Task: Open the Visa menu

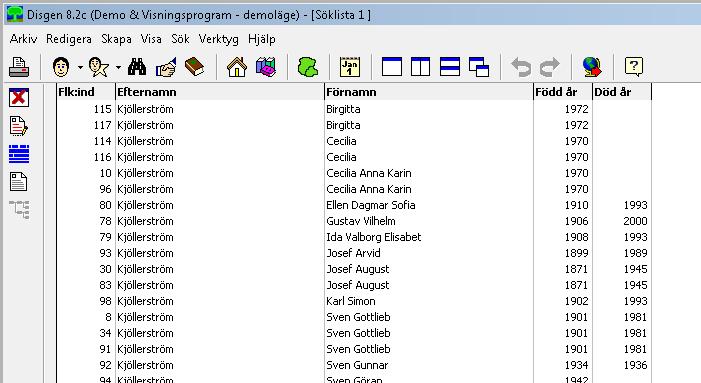Action: [x=151, y=39]
